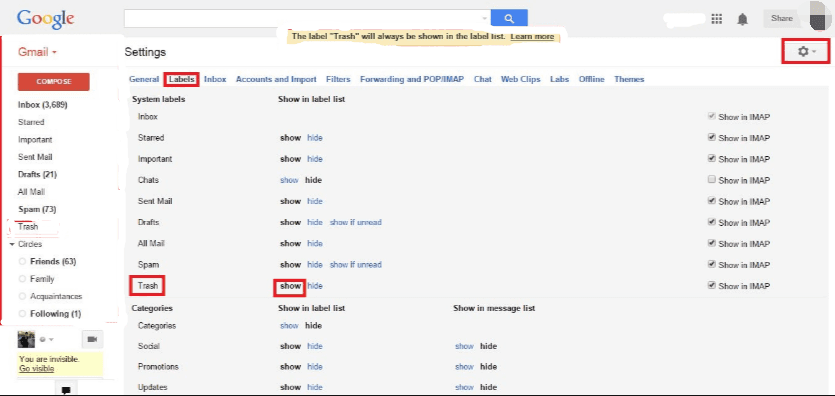Click the chat profile picture thumbnail
Image resolution: width=835 pixels, height=396 pixels.
coord(26,339)
